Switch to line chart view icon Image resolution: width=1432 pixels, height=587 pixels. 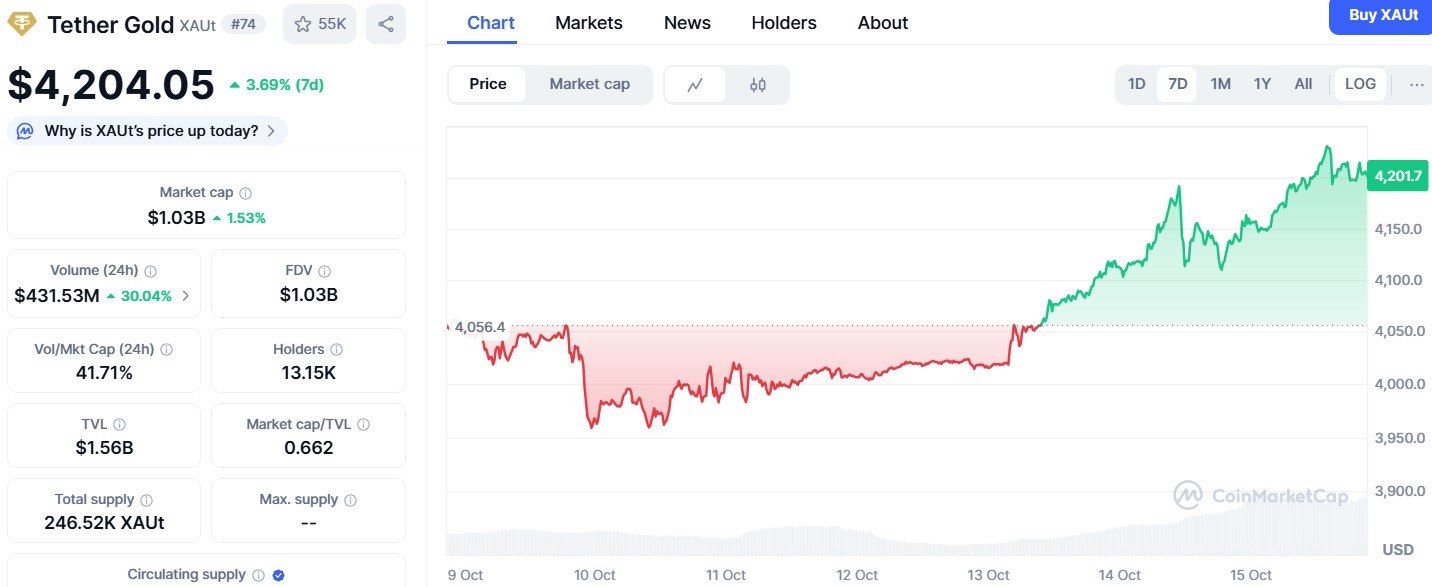coord(696,85)
